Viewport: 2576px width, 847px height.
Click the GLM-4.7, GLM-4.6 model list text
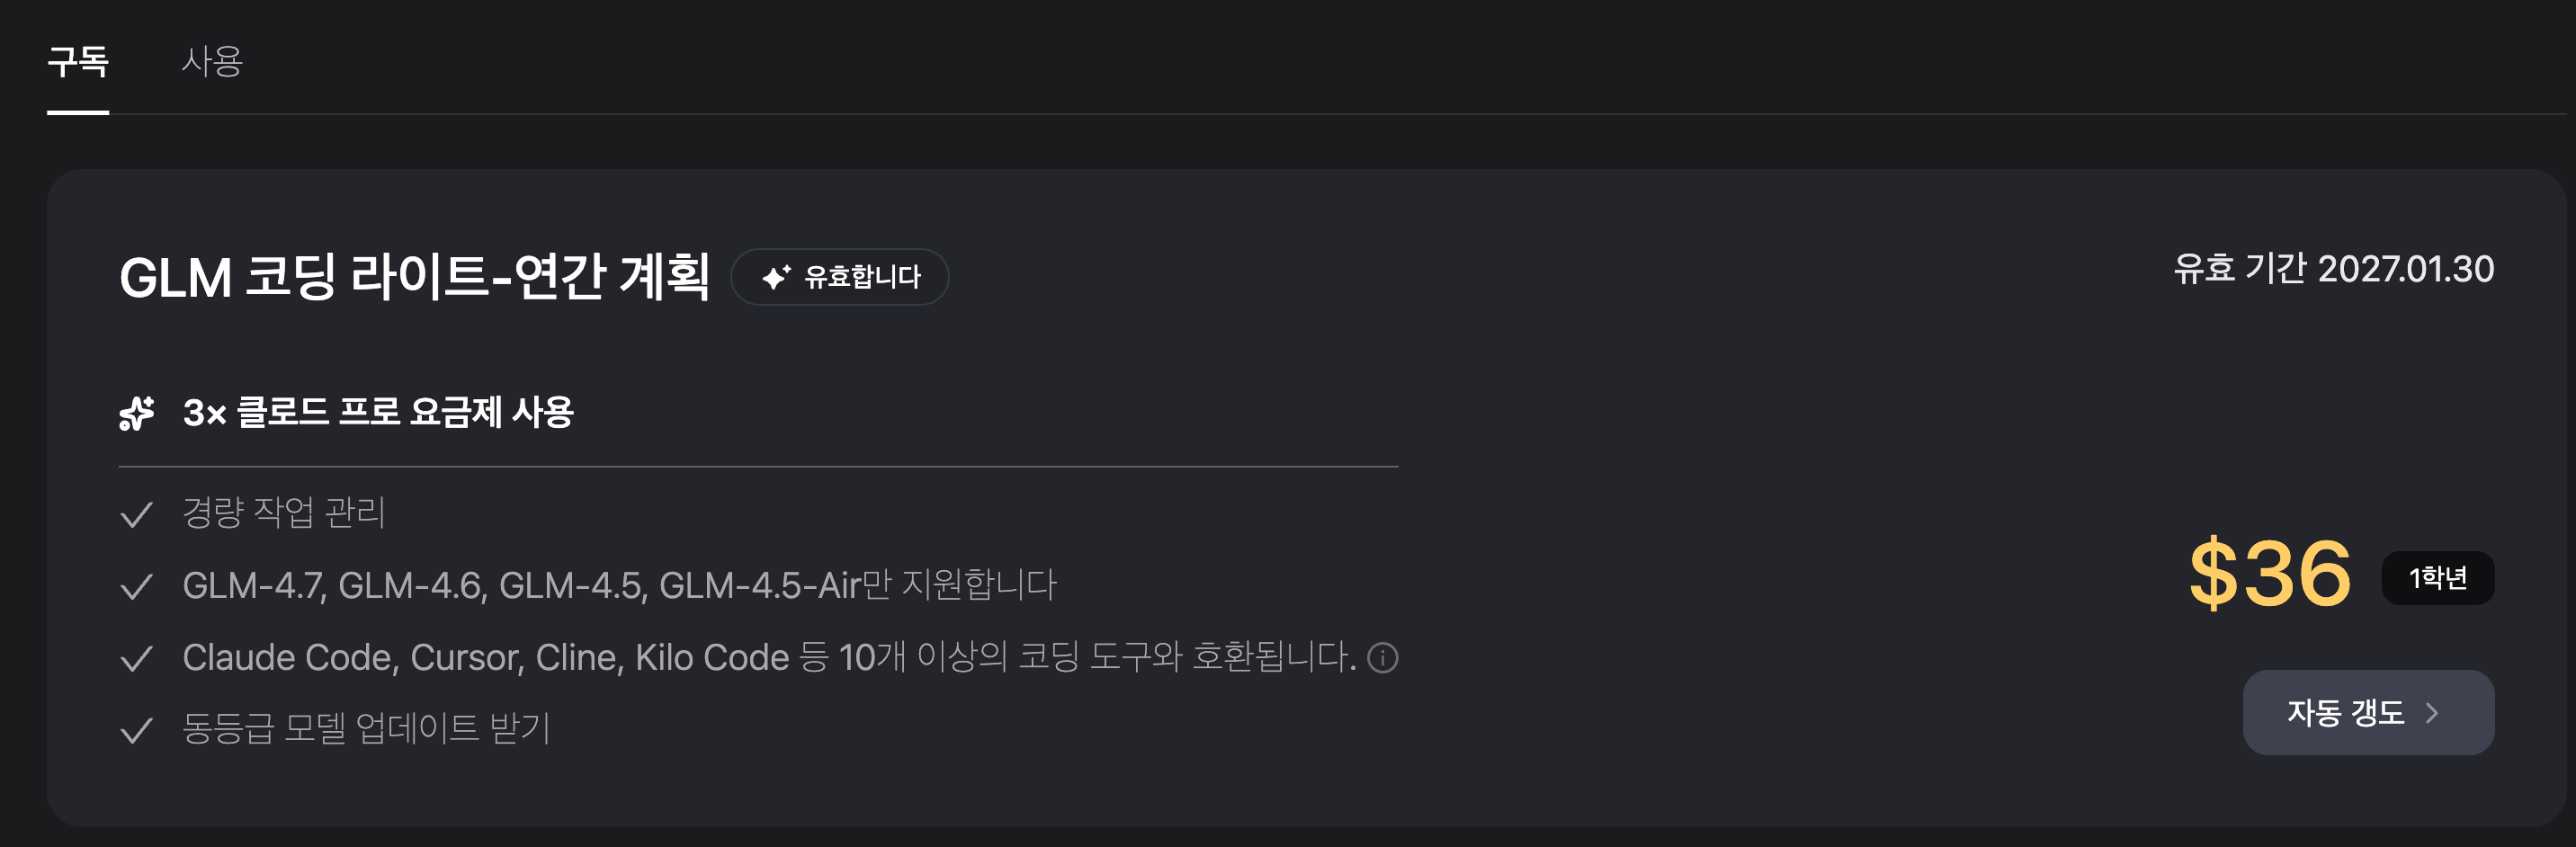tap(620, 585)
